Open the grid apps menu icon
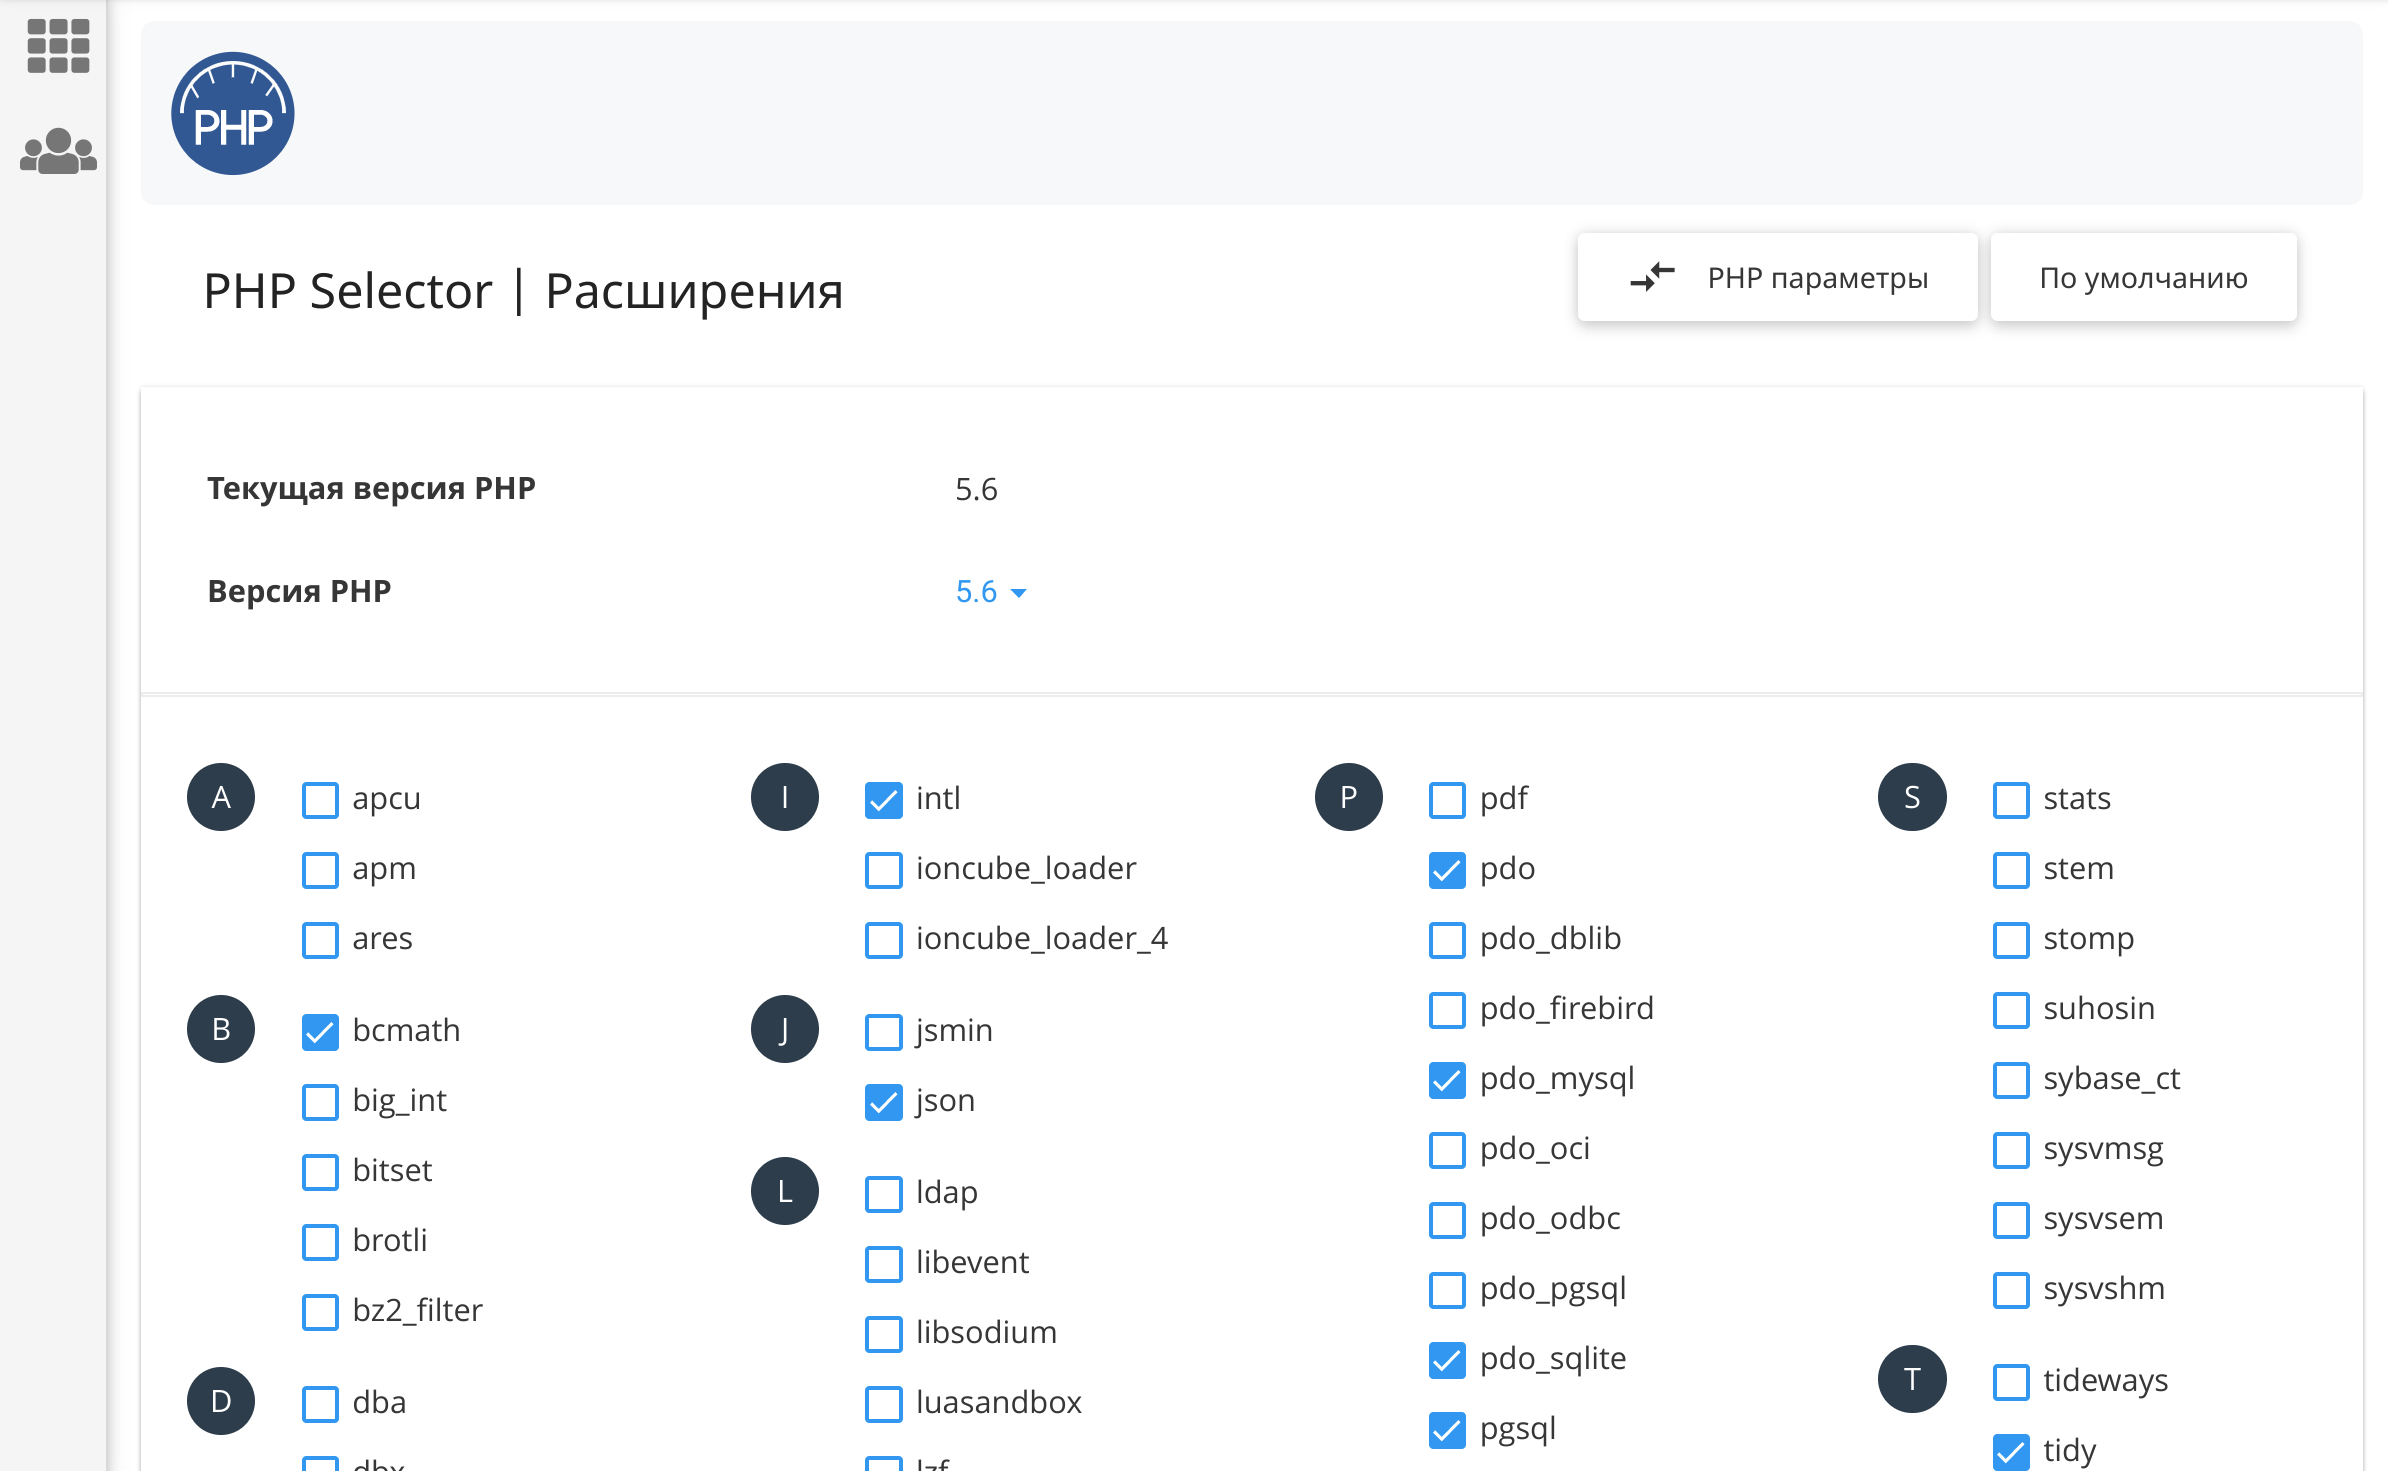The image size is (2388, 1471). [58, 46]
